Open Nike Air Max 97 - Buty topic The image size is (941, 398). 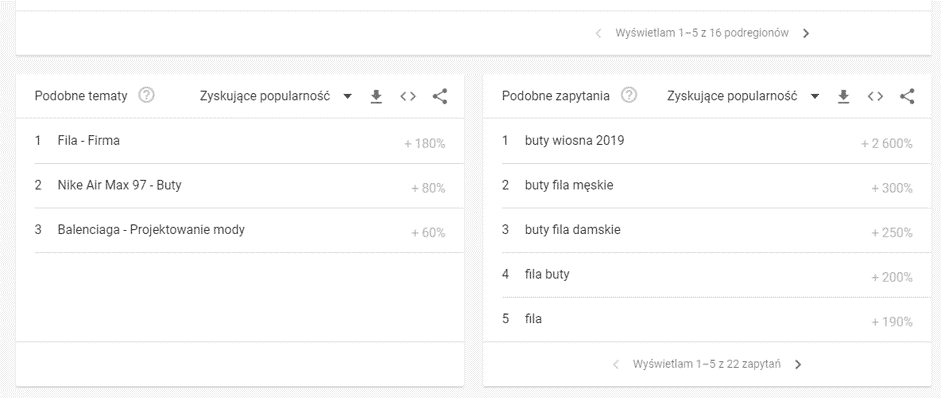[x=119, y=185]
